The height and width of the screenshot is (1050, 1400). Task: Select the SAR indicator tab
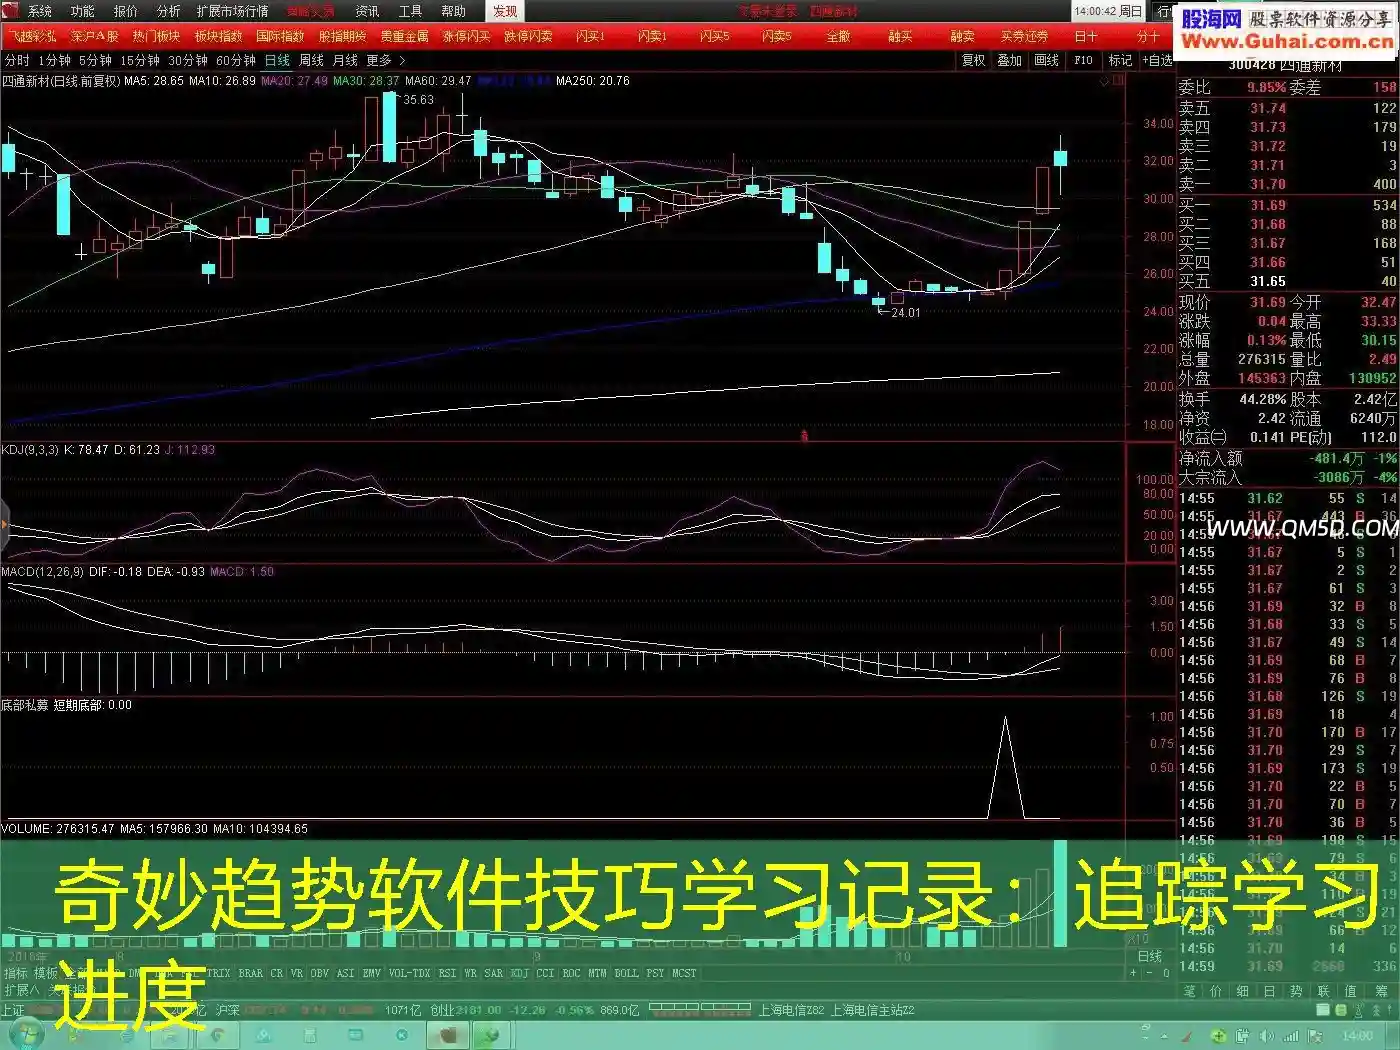(494, 973)
